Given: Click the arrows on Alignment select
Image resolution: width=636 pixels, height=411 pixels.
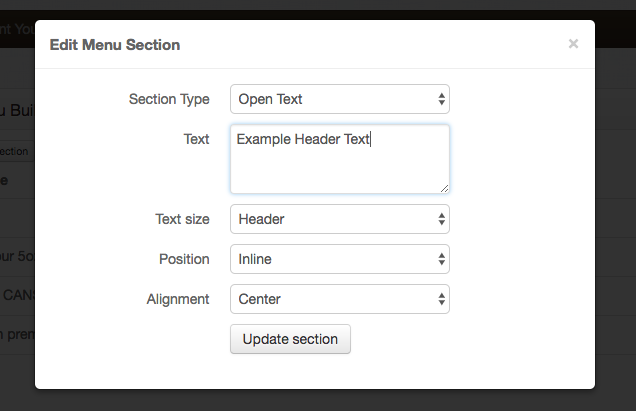Looking at the screenshot, I should pyautogui.click(x=441, y=299).
